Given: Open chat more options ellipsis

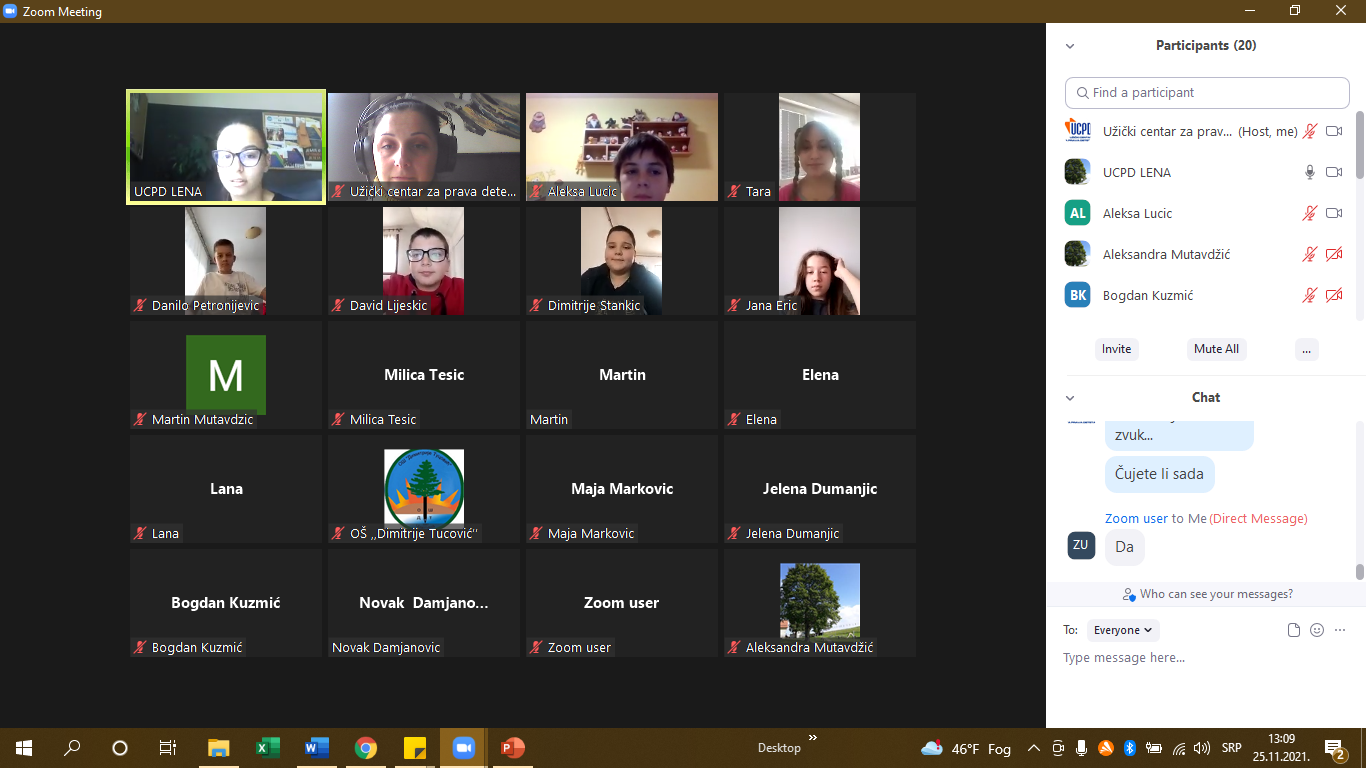Looking at the screenshot, I should point(1341,630).
